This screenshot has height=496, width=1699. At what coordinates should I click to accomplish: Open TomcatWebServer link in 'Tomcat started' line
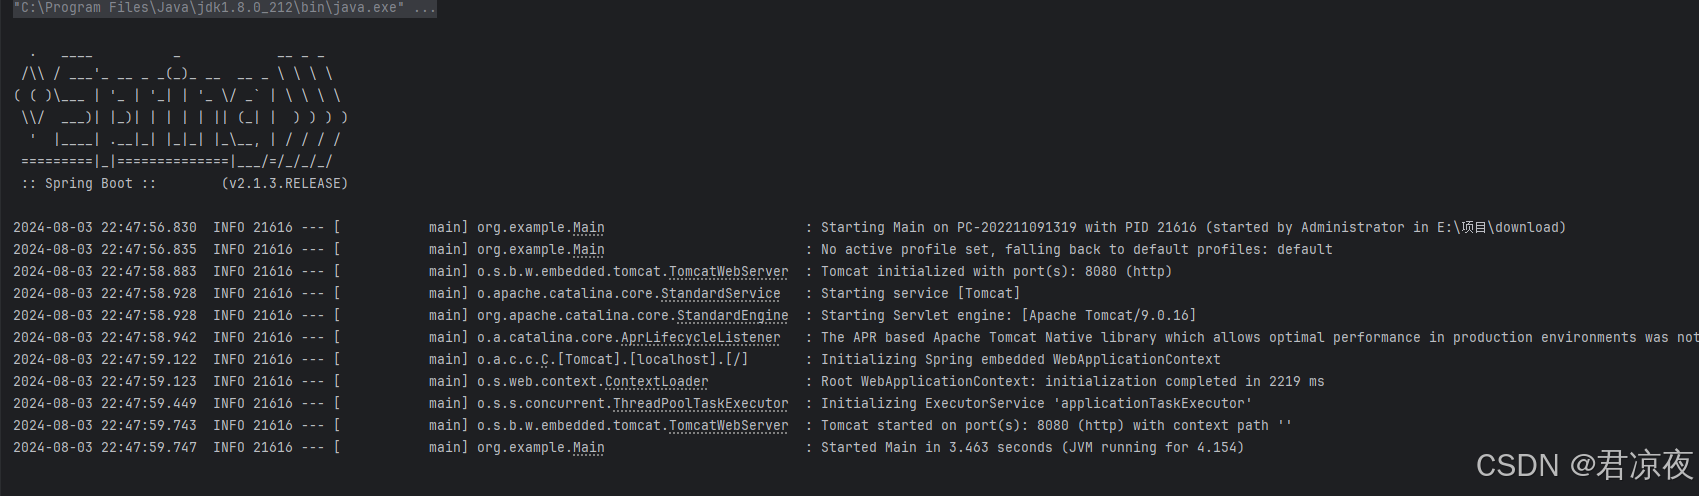point(728,426)
